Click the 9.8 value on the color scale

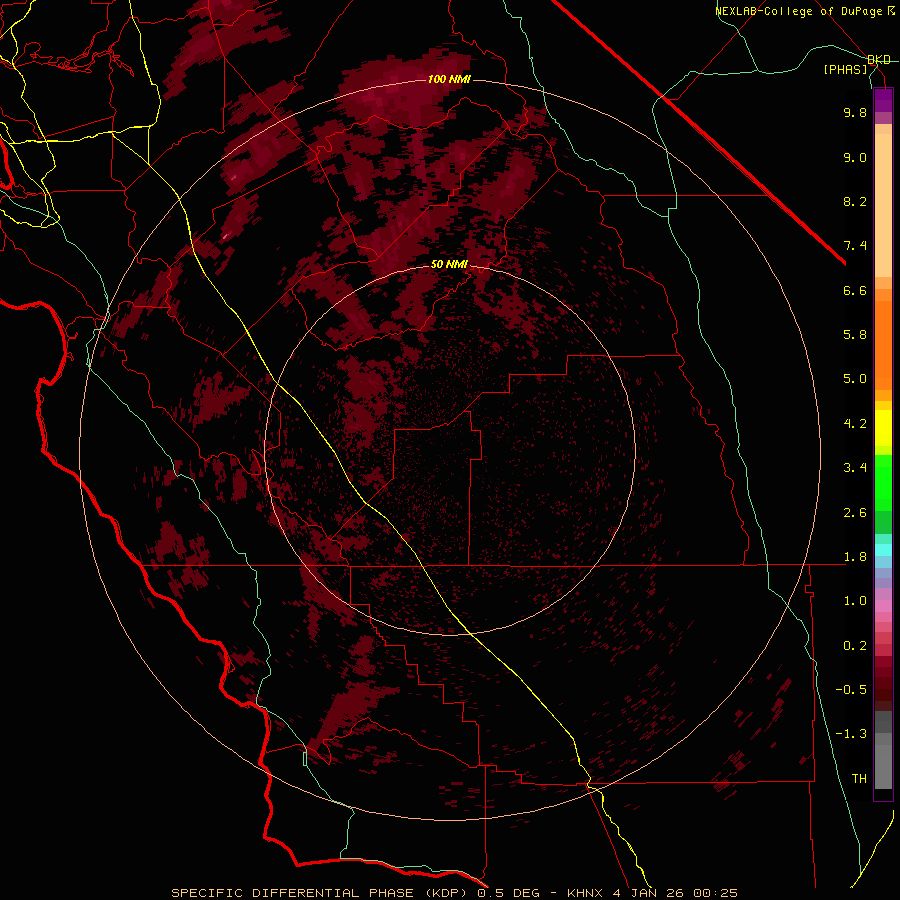pos(855,112)
